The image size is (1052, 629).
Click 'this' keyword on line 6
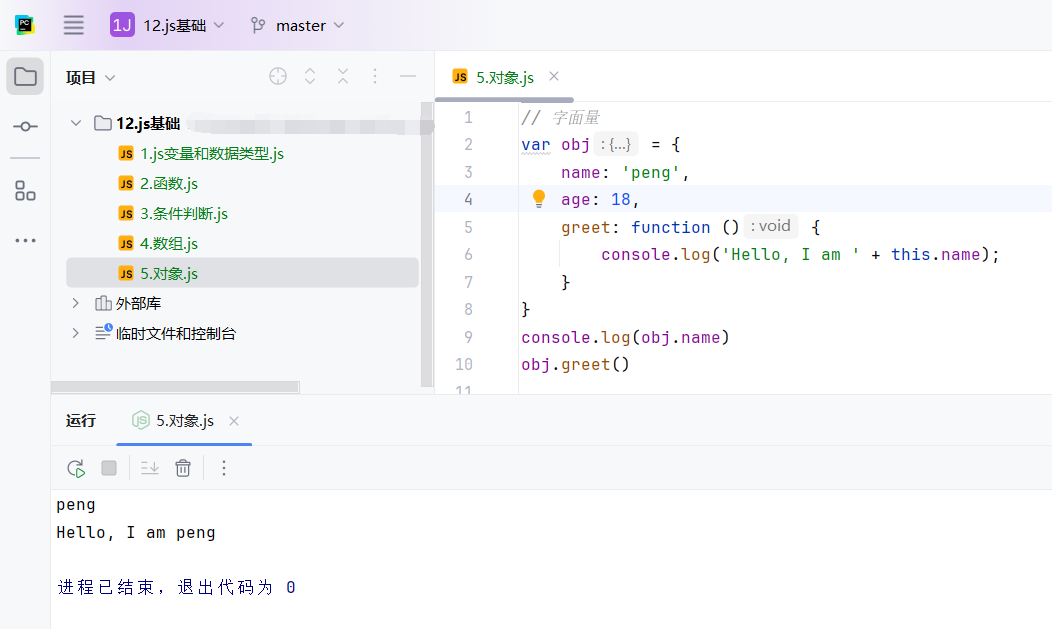click(x=910, y=255)
